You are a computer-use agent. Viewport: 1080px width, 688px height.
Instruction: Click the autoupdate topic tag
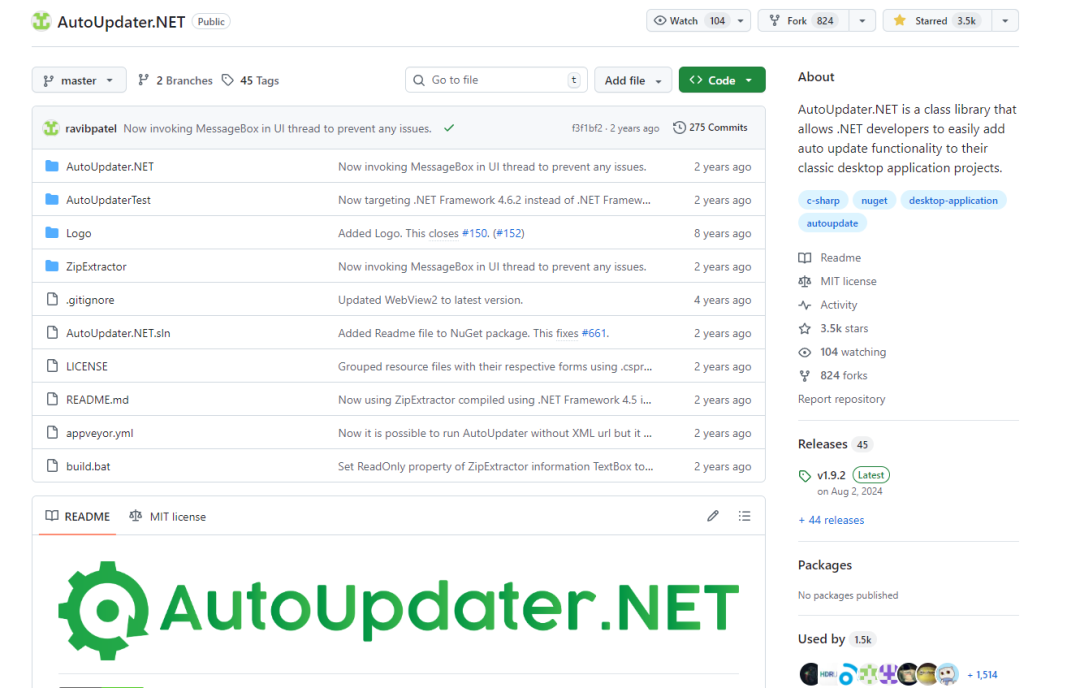[832, 223]
